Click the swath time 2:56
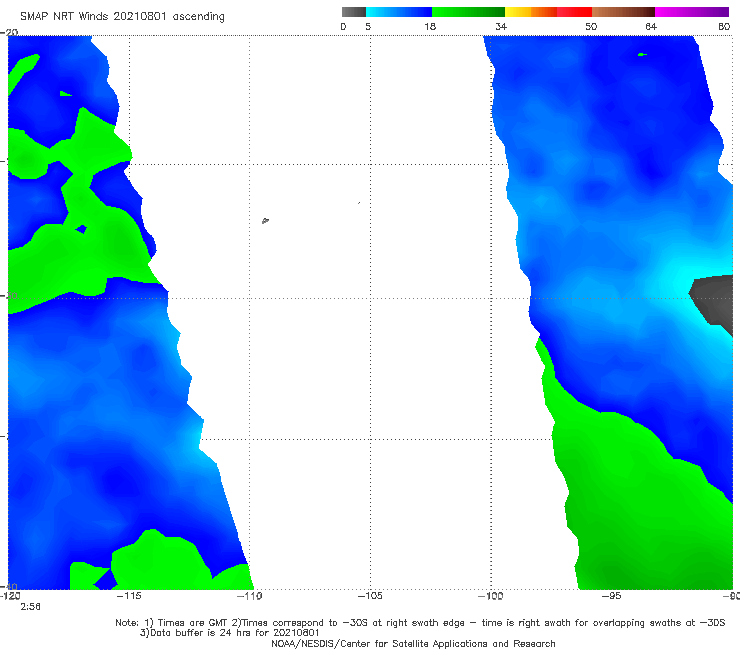Image resolution: width=740 pixels, height=650 pixels. click(x=30, y=607)
